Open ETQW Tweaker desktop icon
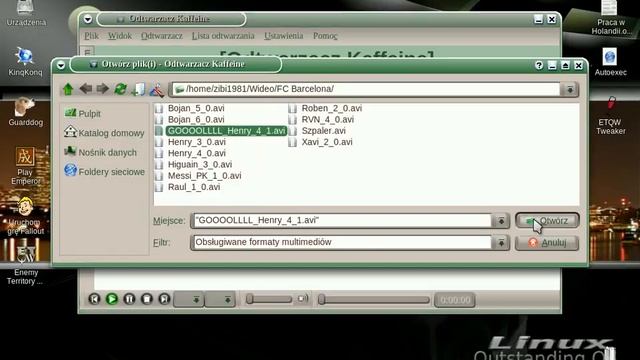The image size is (640, 360). click(x=610, y=116)
